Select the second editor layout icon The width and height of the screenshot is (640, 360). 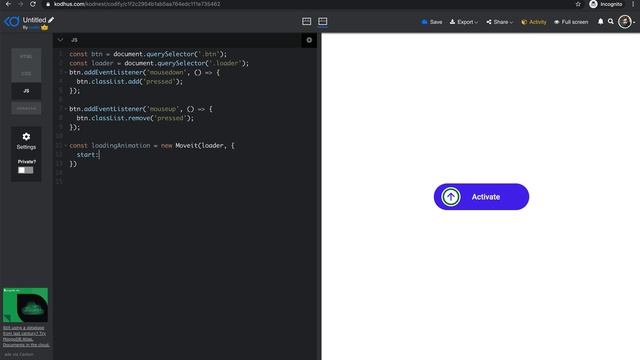[x=322, y=22]
